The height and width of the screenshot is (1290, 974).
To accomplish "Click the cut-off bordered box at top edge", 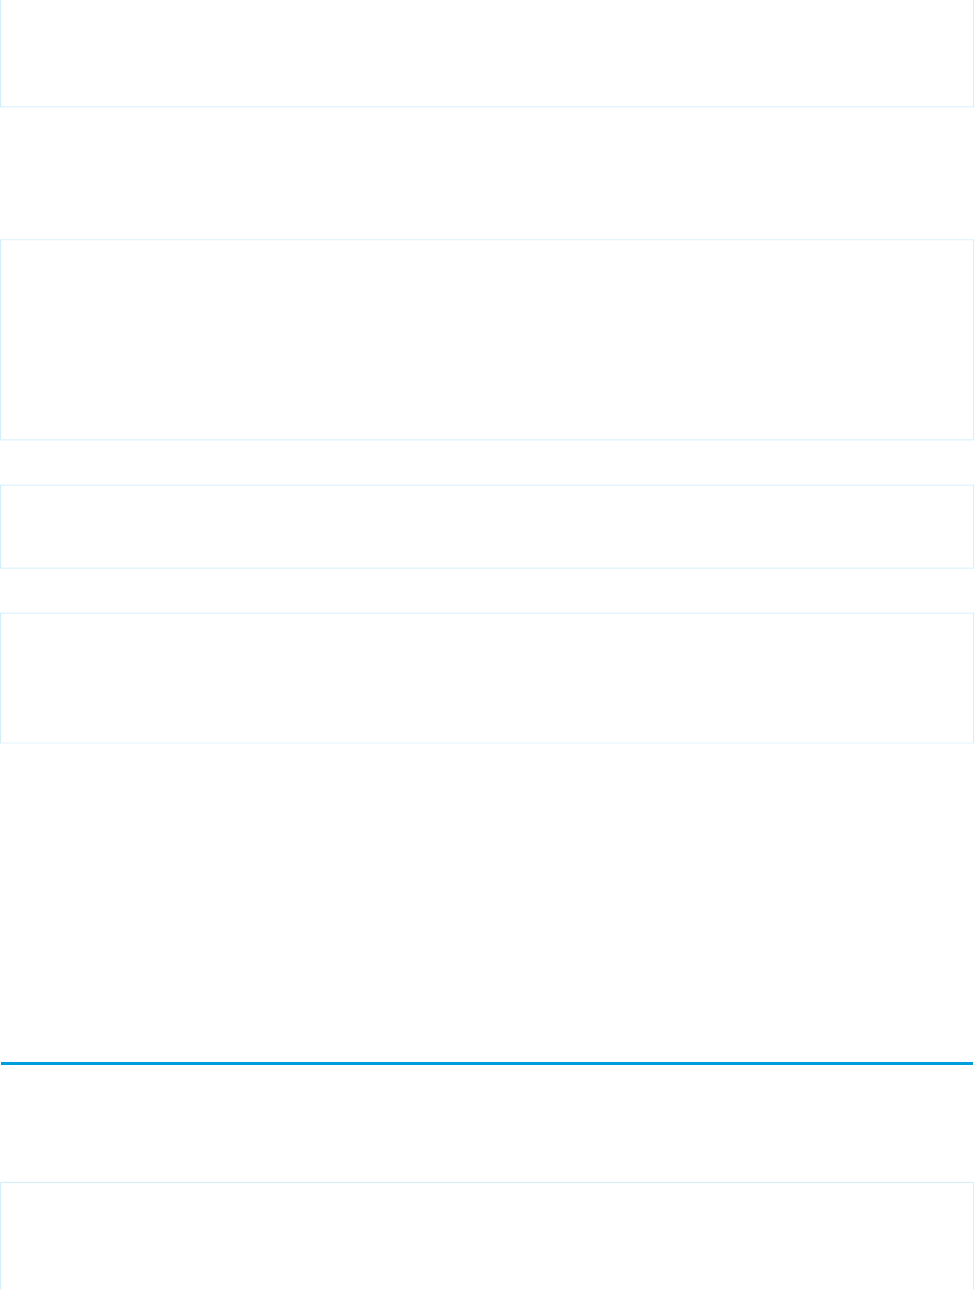I will [x=487, y=53].
